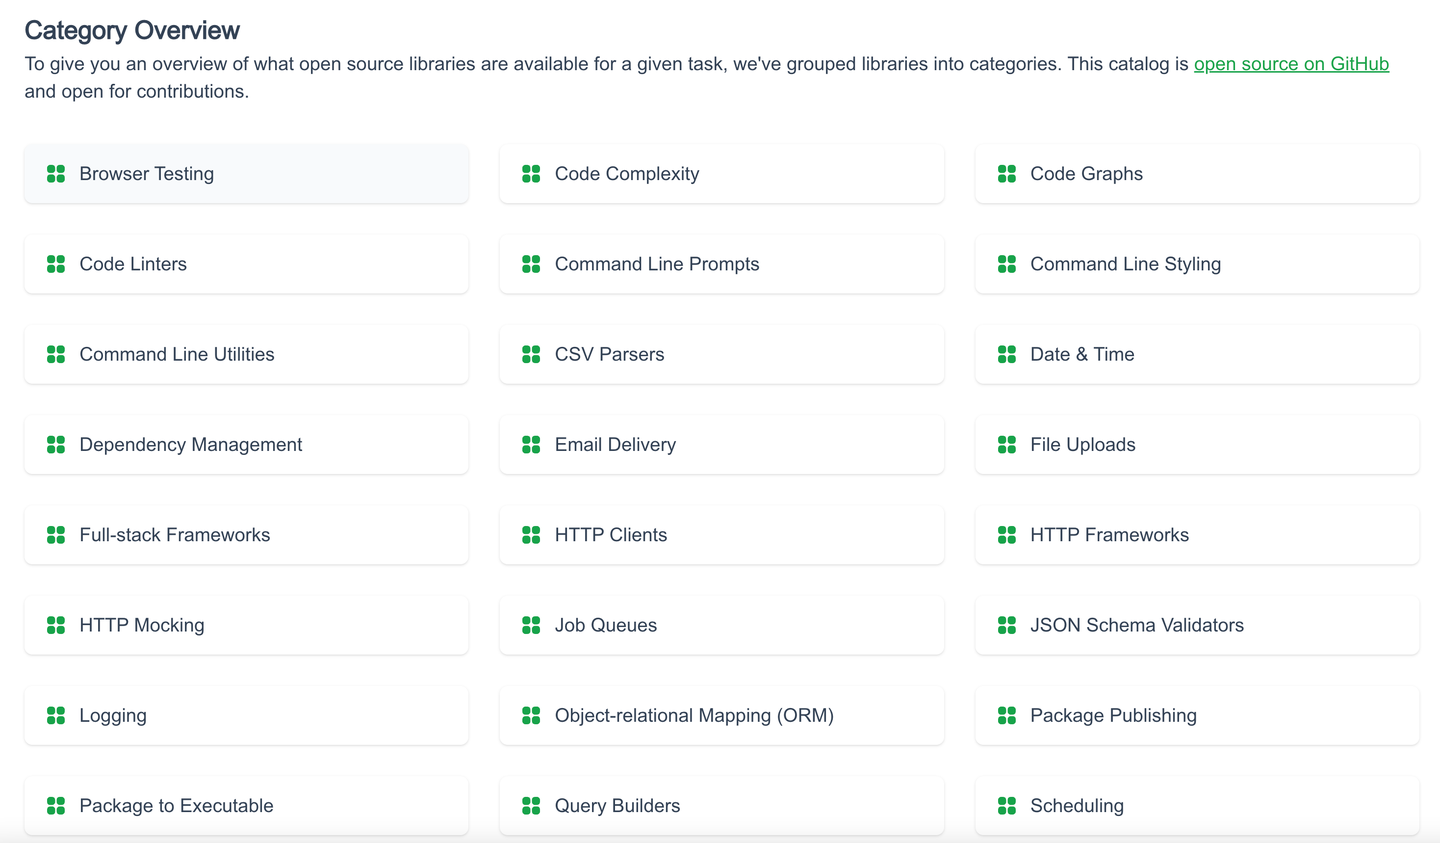Viewport: 1440px width, 843px height.
Task: Open the HTTP Clients category
Action: (721, 535)
